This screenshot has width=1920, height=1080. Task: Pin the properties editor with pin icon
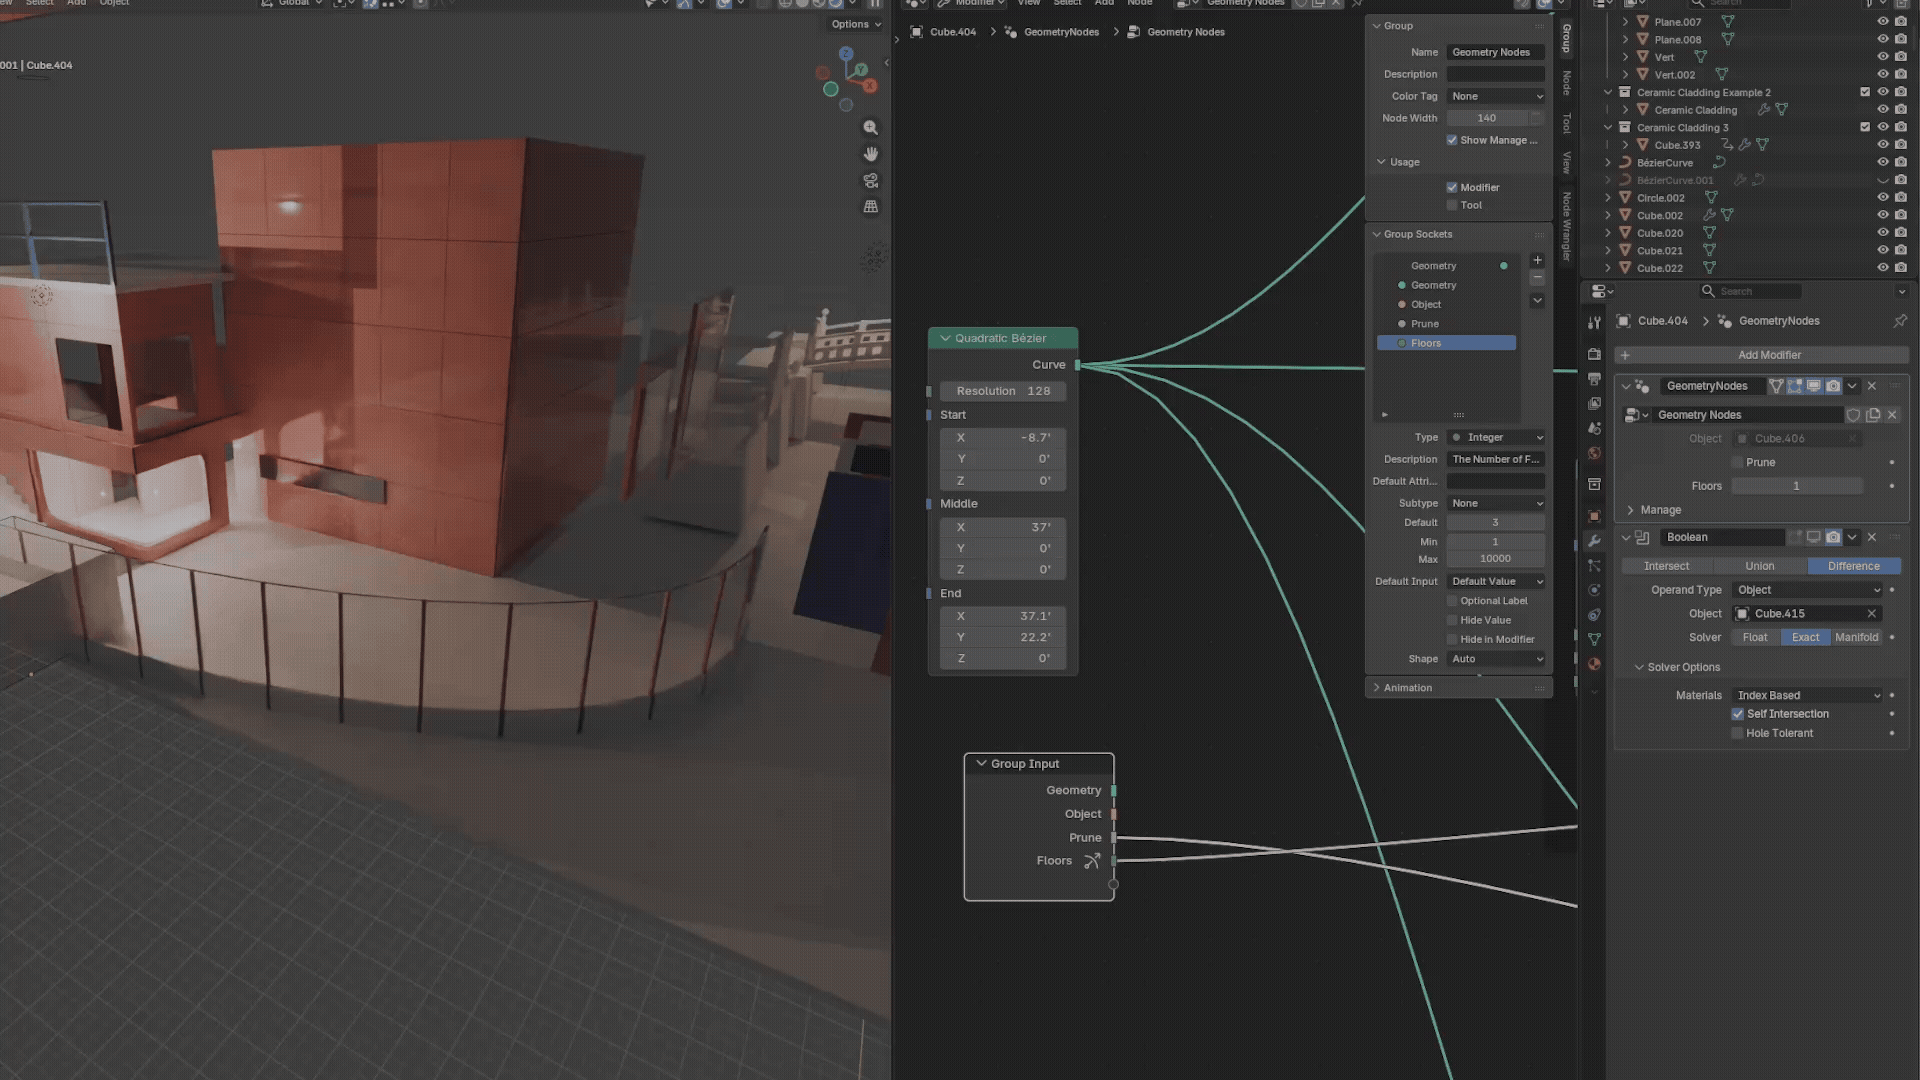[x=1900, y=321]
